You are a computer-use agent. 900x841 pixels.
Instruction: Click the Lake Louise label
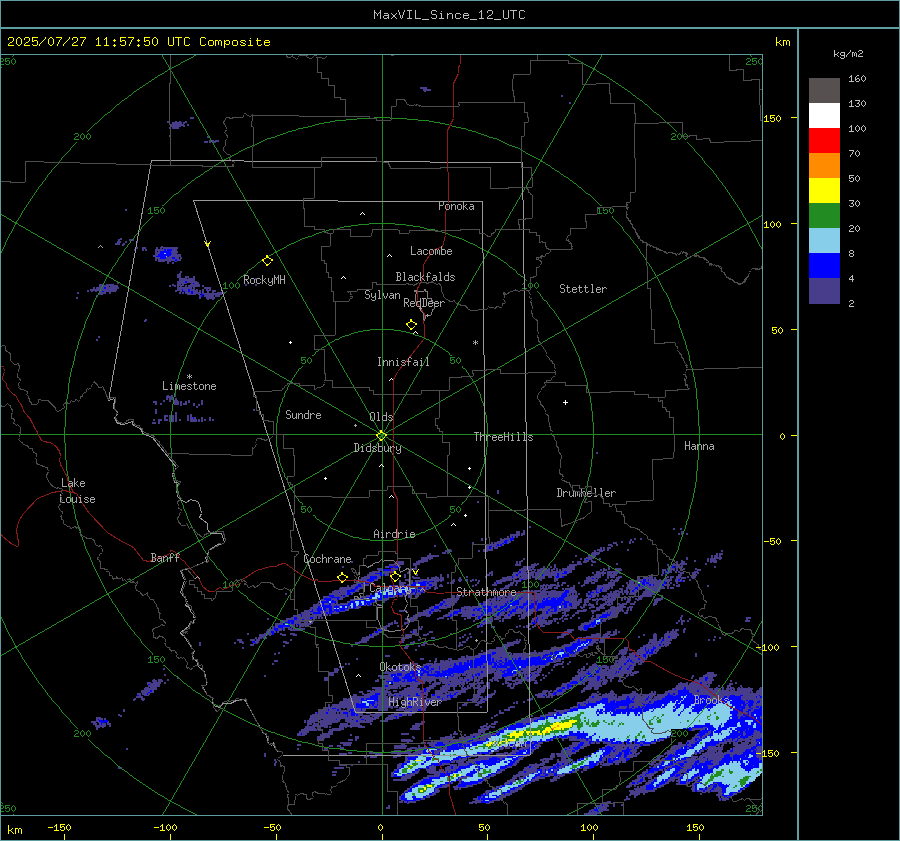click(77, 491)
